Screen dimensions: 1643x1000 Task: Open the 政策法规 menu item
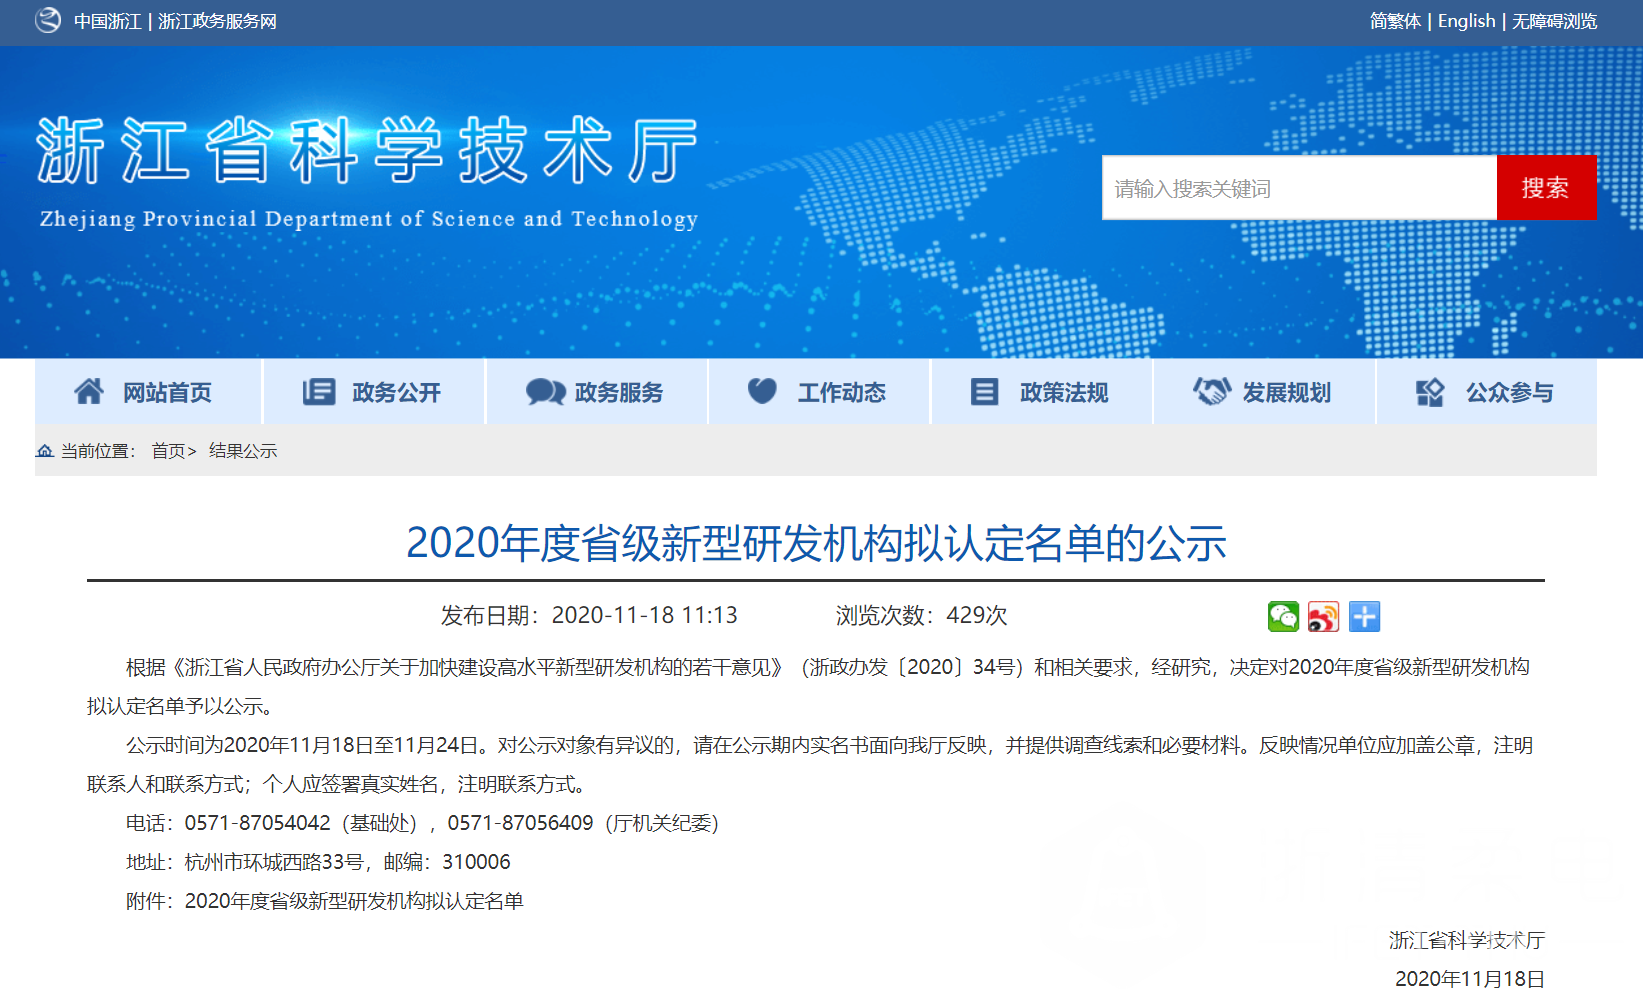tap(1063, 392)
